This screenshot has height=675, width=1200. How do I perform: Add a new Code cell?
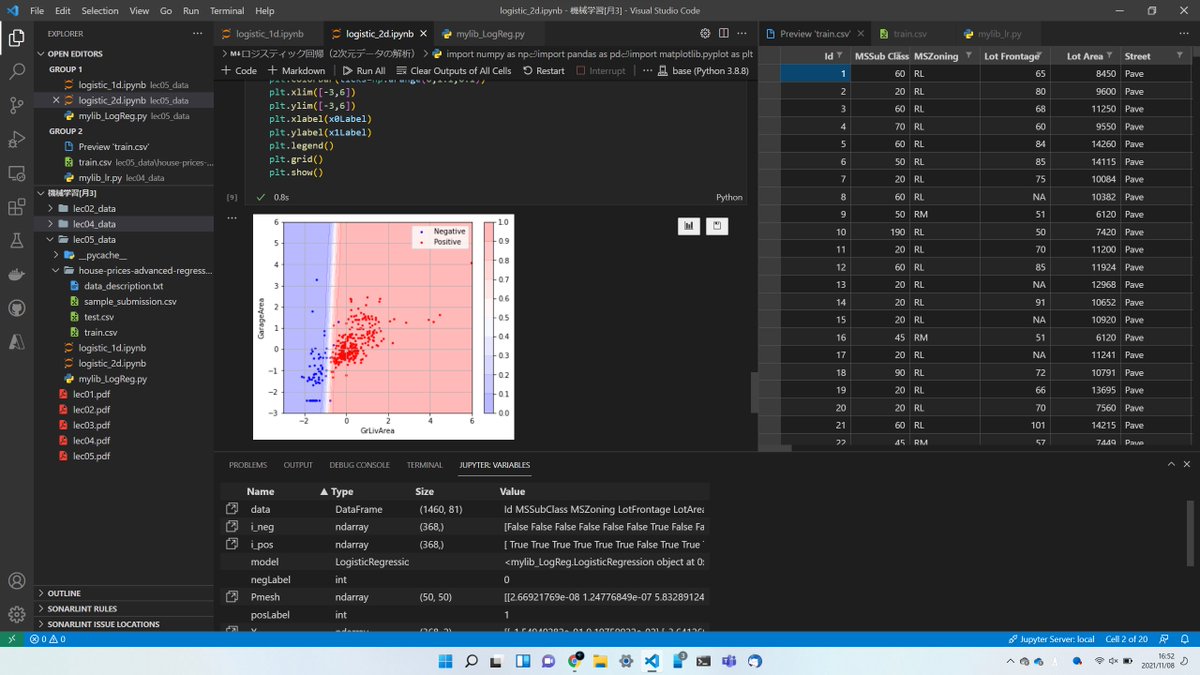(239, 71)
